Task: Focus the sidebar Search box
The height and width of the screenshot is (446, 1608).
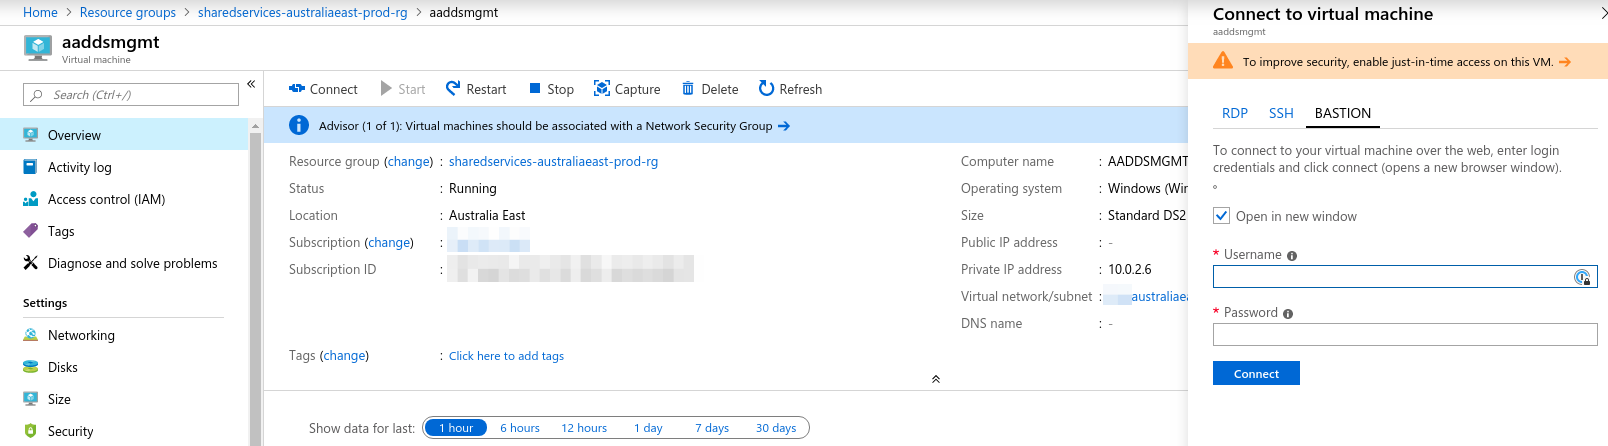Action: click(x=131, y=95)
